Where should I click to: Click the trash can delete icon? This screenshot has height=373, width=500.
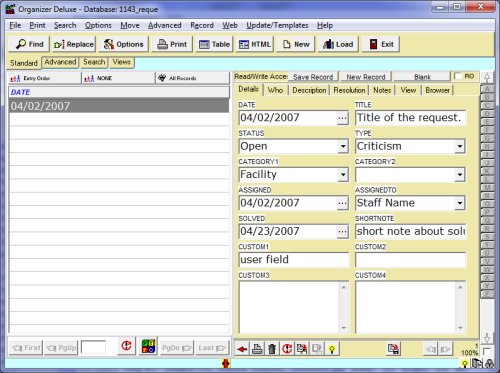[272, 349]
